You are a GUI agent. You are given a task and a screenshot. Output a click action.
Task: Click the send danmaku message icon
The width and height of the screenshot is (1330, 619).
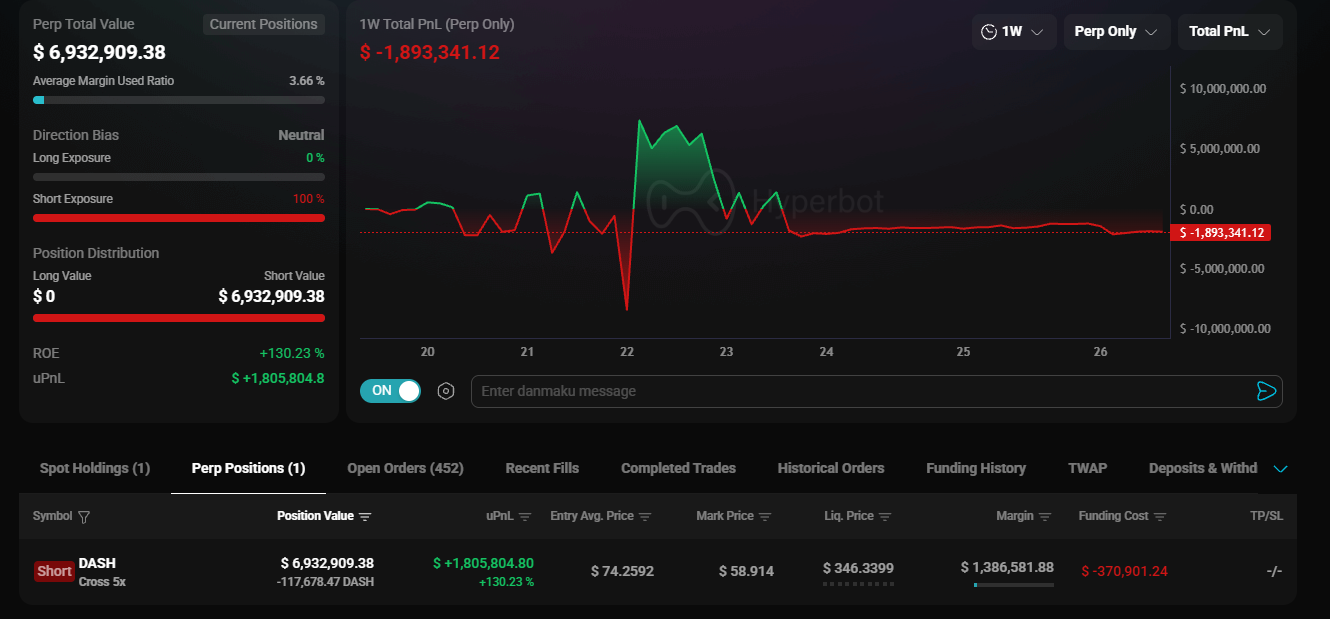click(1266, 391)
